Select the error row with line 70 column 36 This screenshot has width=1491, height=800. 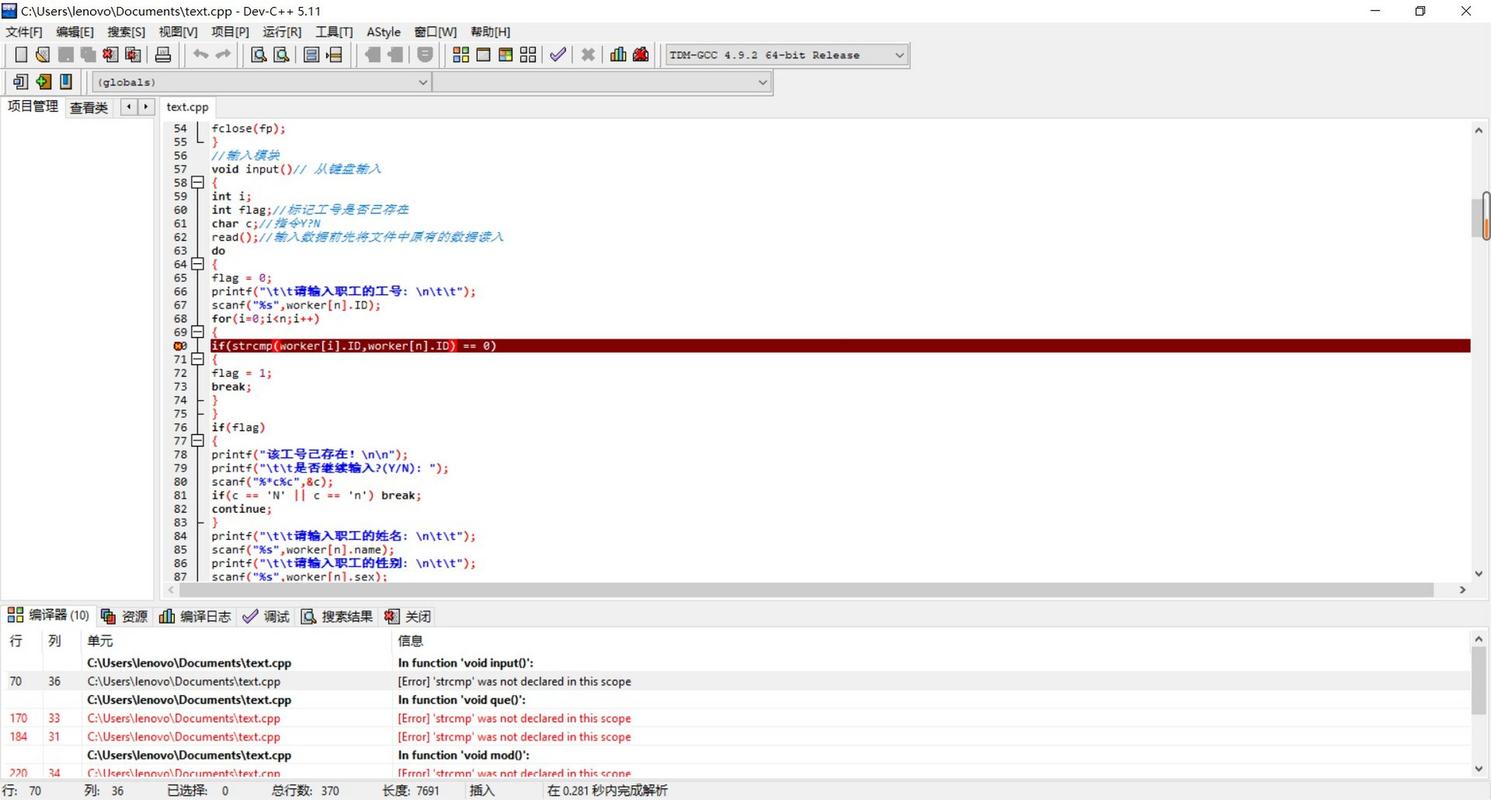click(x=737, y=681)
